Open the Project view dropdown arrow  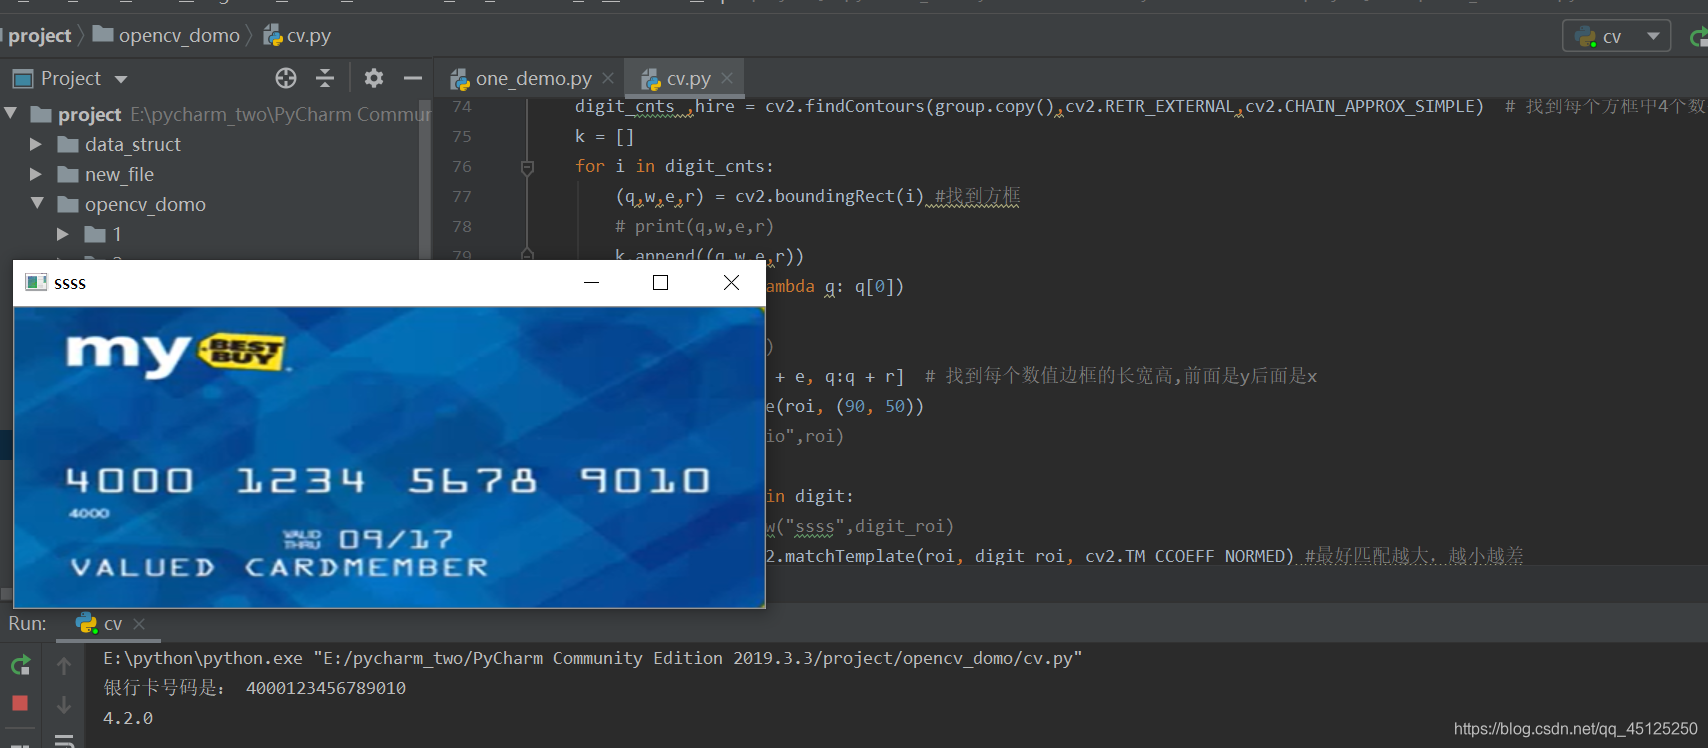click(121, 79)
